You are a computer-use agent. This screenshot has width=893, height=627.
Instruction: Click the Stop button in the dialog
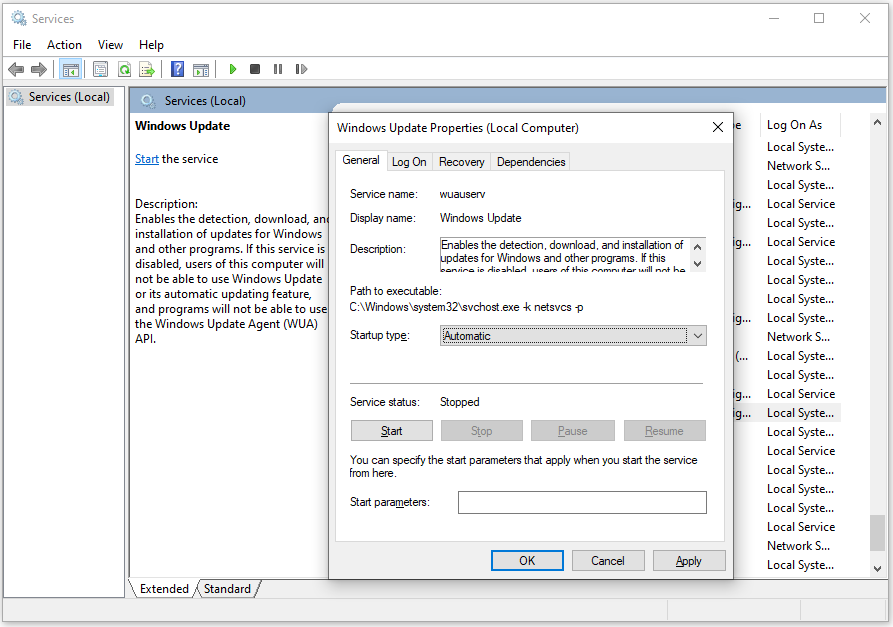482,431
